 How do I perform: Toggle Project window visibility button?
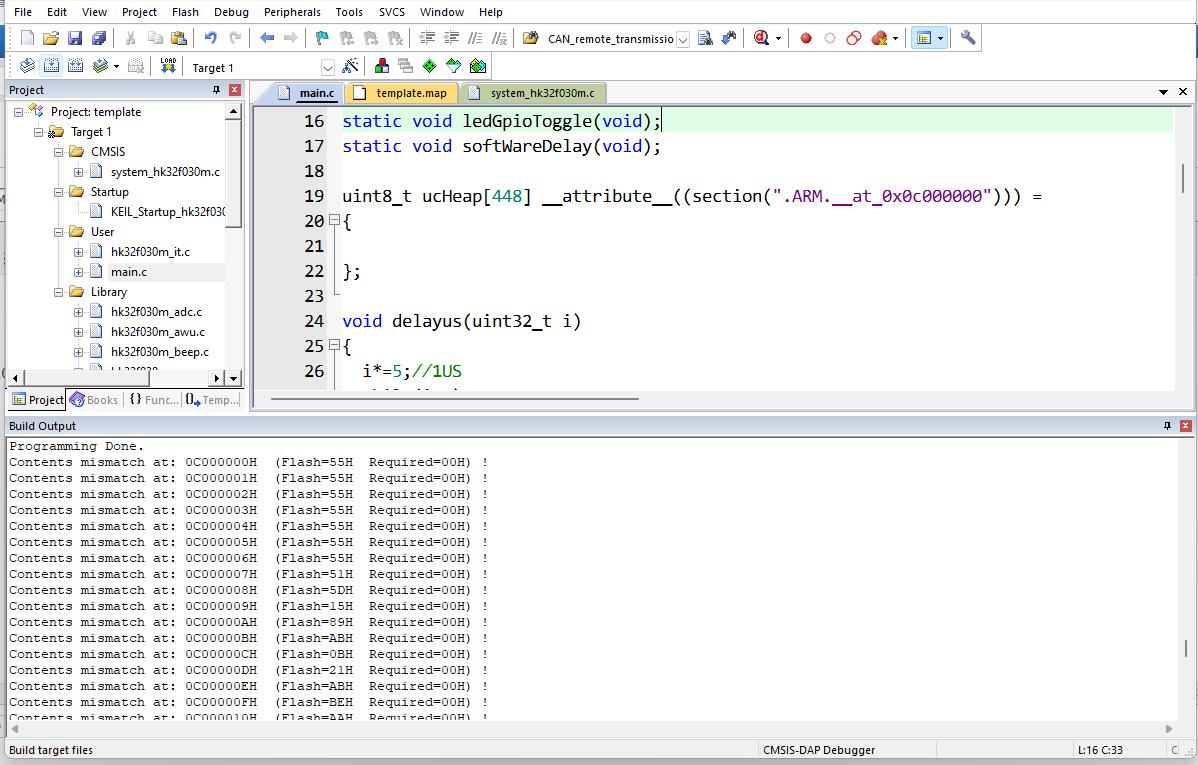(924, 38)
